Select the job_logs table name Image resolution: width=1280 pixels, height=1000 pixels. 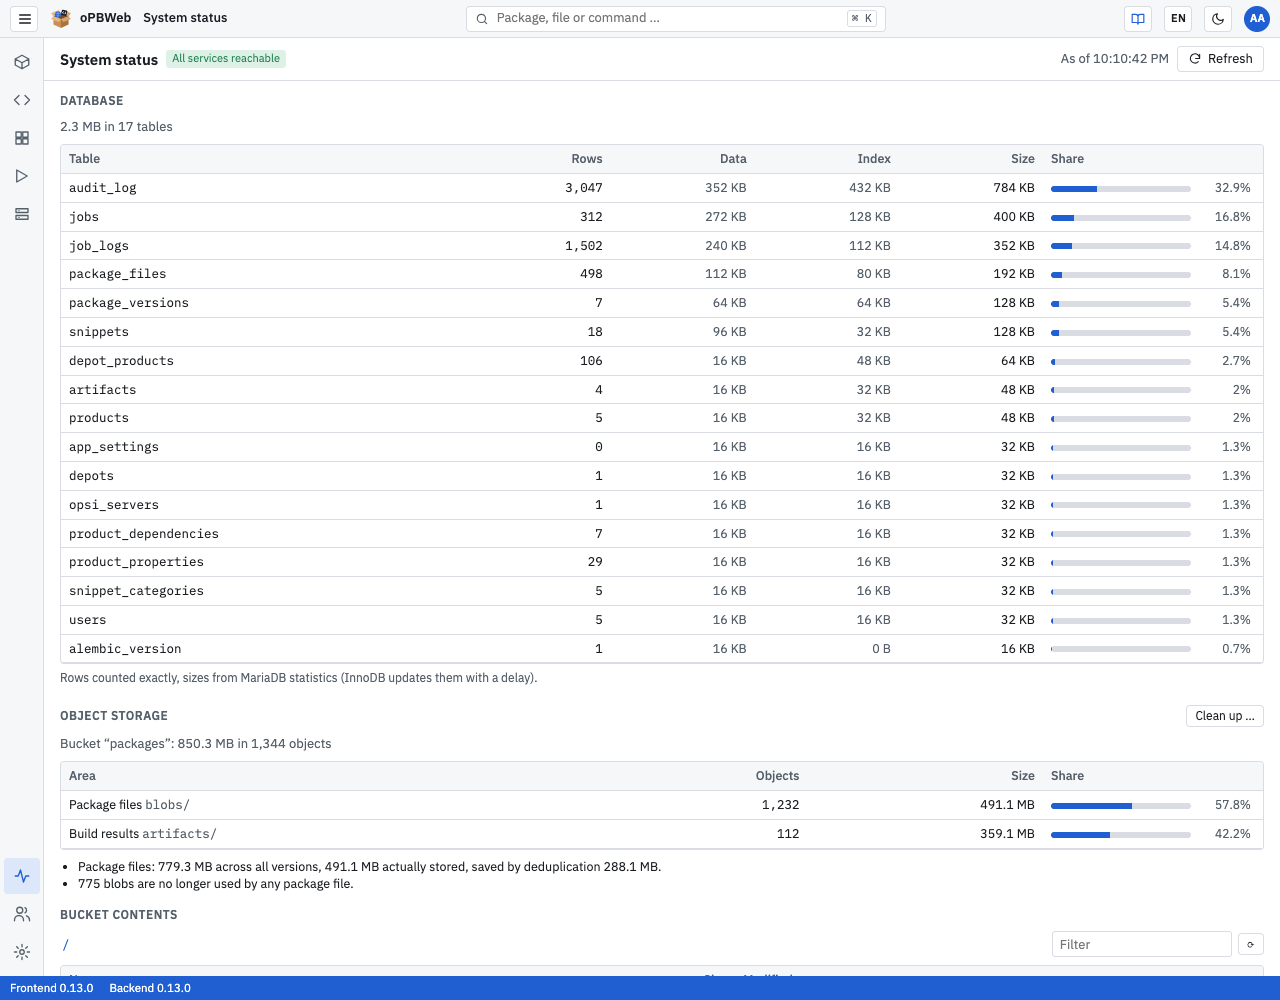click(99, 246)
